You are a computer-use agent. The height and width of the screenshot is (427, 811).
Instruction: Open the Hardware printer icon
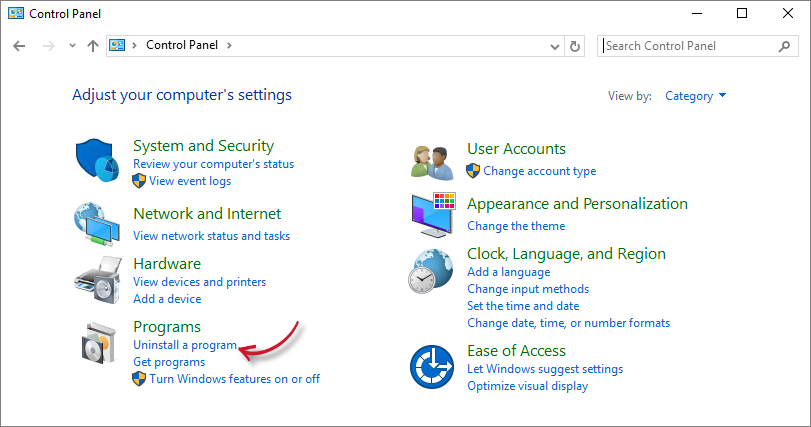[98, 280]
